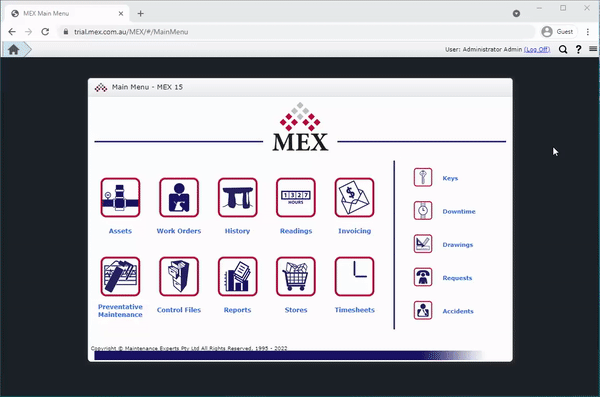
Task: Click the Drawings text link
Action: click(458, 245)
